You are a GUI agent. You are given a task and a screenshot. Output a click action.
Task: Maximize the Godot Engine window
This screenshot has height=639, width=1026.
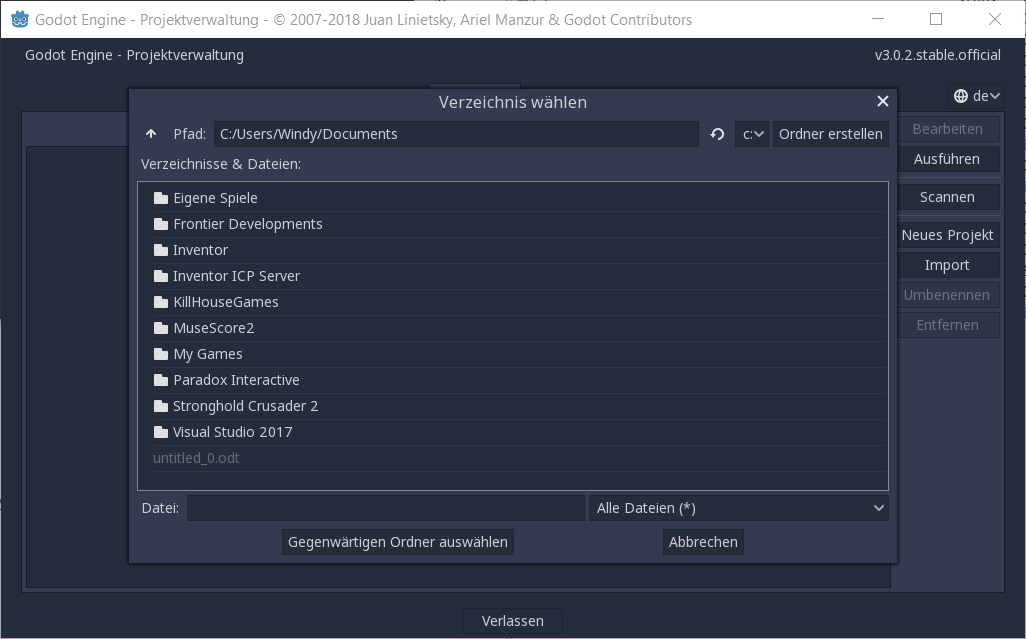[936, 19]
